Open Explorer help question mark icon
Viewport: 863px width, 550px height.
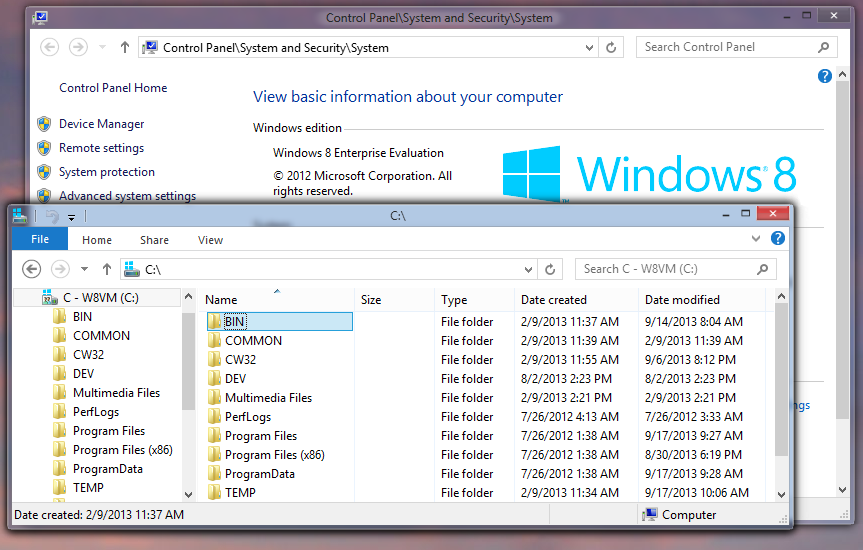point(777,238)
